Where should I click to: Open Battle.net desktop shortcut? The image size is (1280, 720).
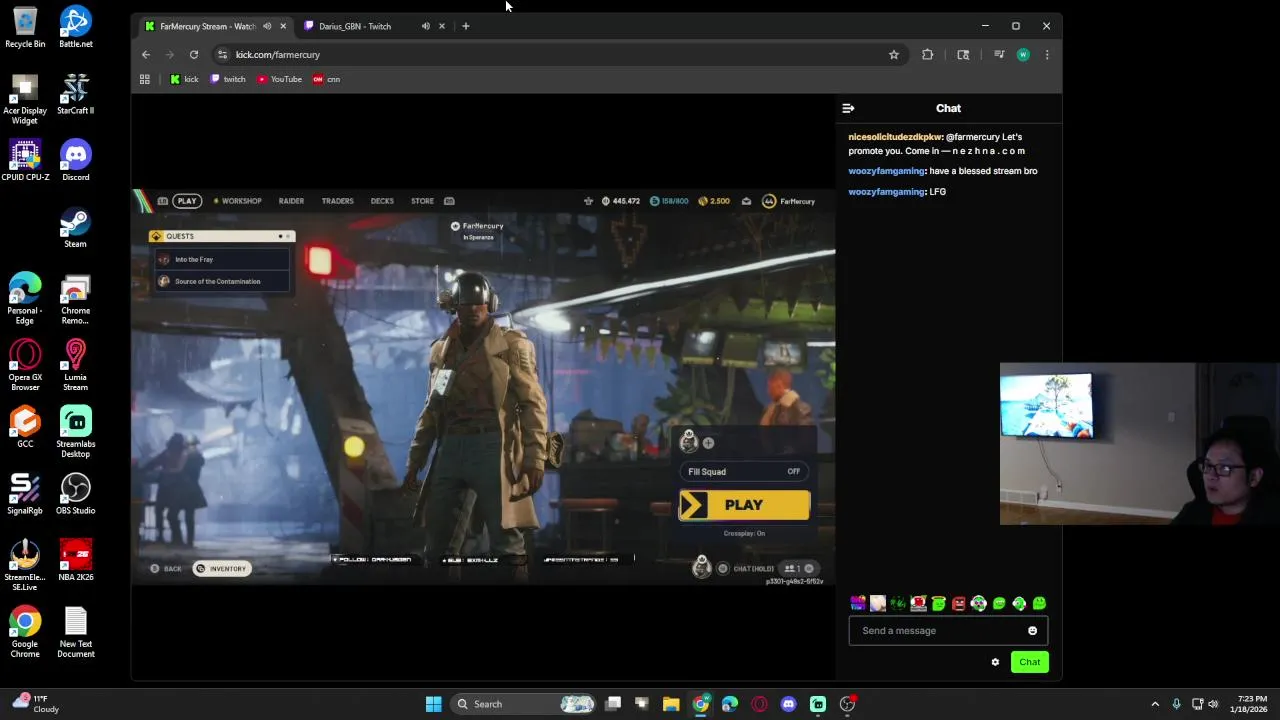75,27
